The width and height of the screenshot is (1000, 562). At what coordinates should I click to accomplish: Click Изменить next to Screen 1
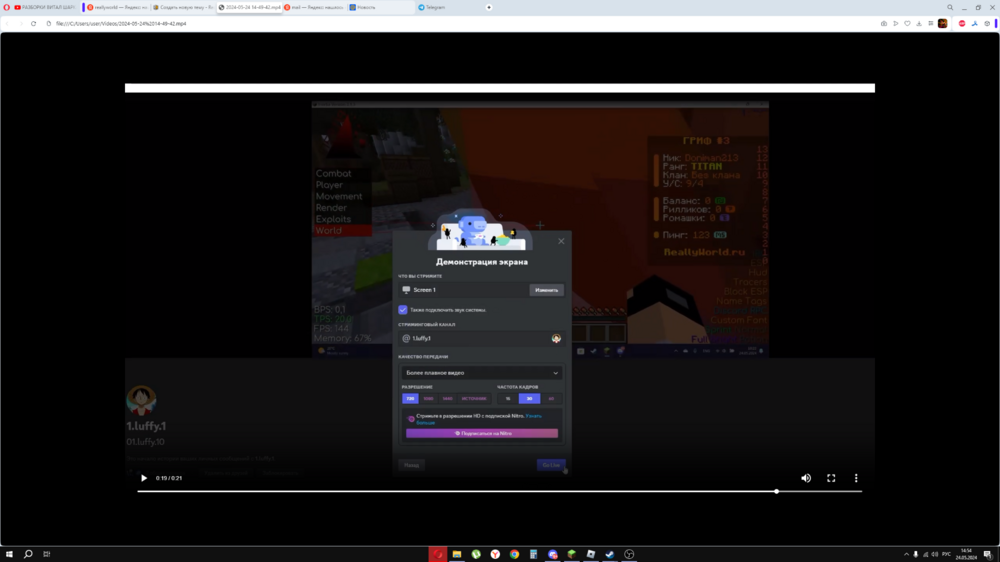coord(547,290)
